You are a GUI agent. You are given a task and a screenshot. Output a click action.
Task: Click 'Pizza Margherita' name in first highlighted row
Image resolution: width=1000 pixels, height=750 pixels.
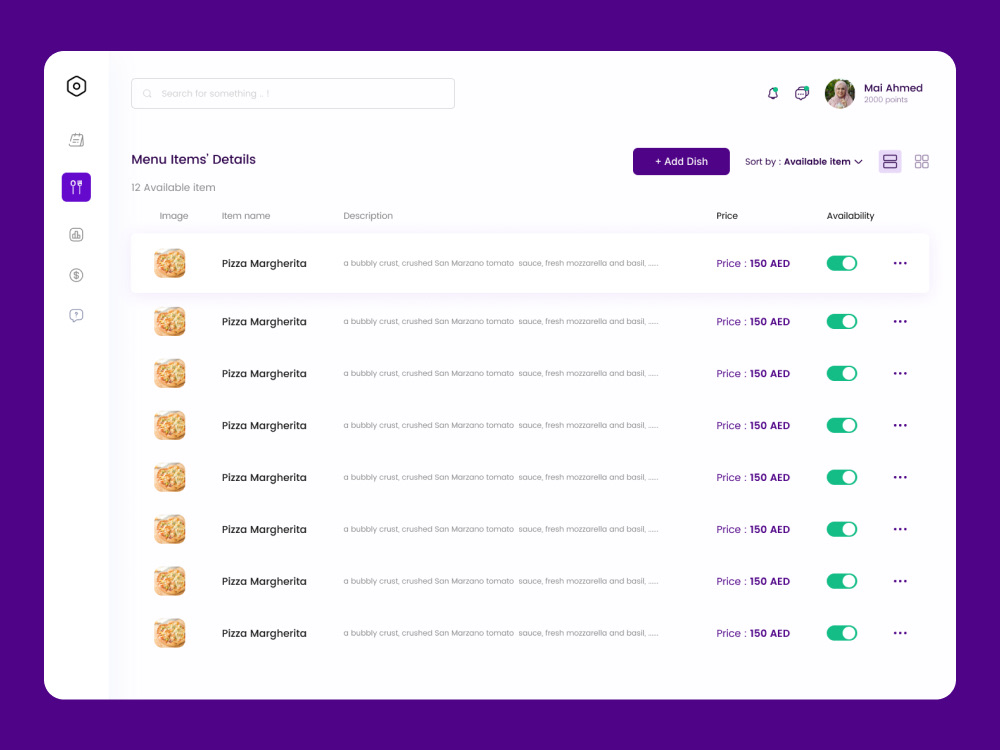pyautogui.click(x=264, y=263)
